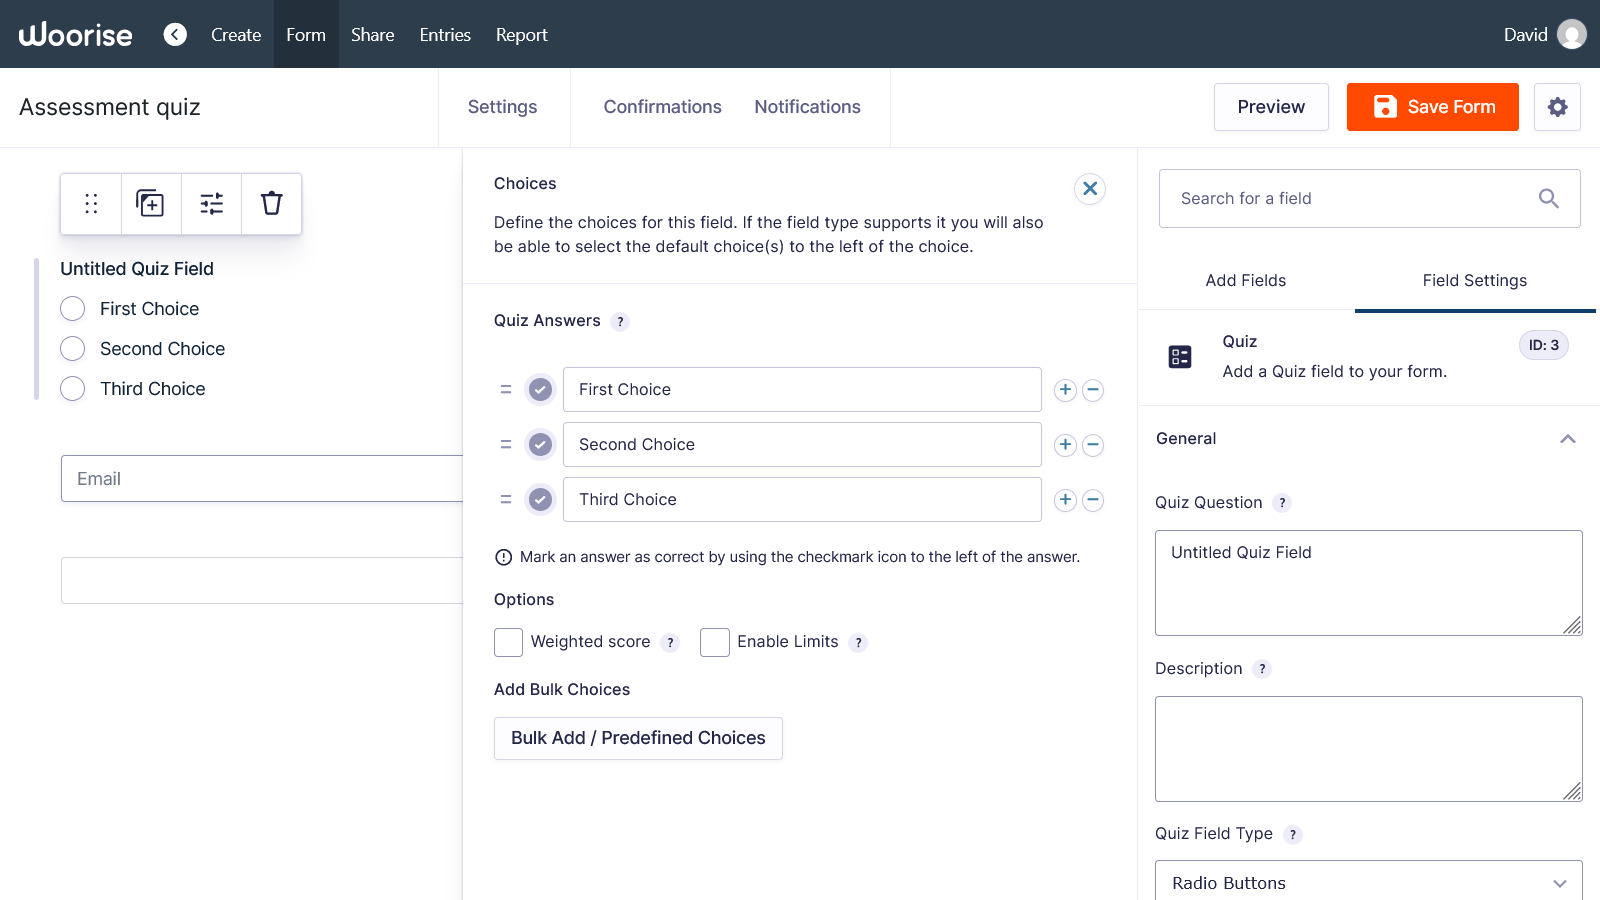Open form settings gear icon

(1557, 107)
